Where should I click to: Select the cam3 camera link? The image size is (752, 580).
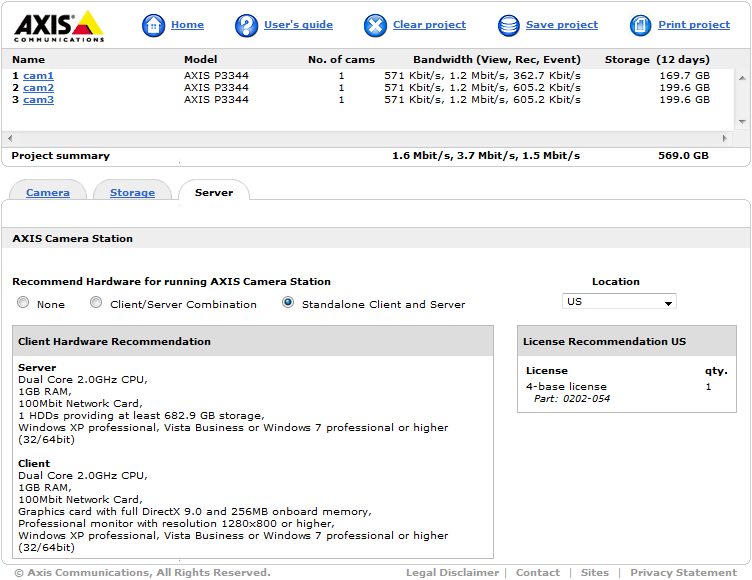pyautogui.click(x=39, y=100)
